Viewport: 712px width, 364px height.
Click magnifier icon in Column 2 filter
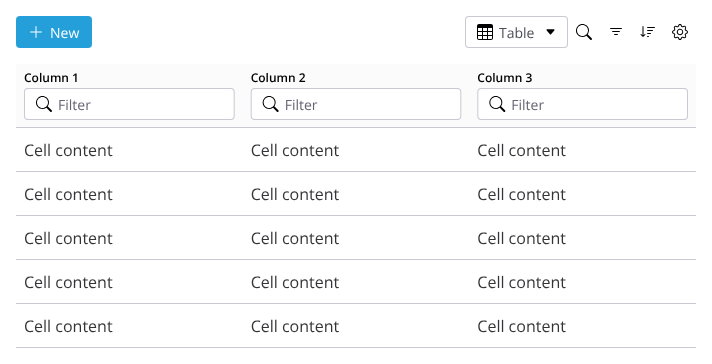[x=270, y=104]
